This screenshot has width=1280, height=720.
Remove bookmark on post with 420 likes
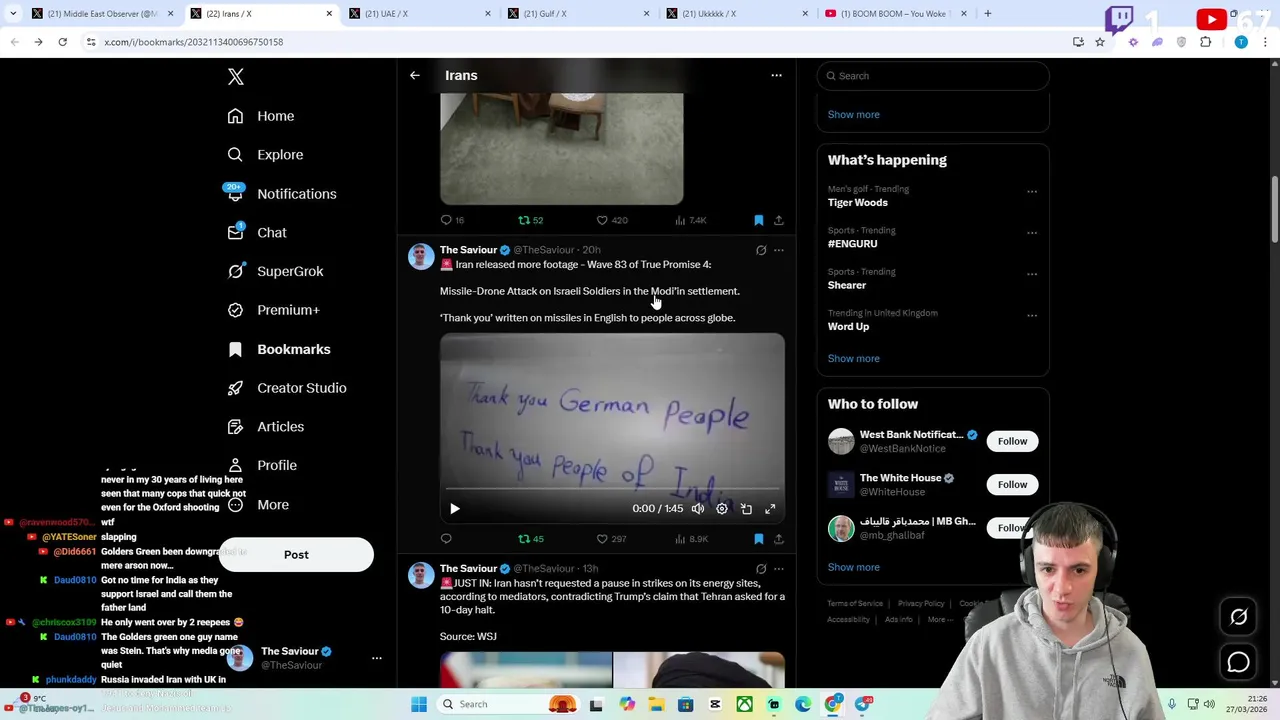point(758,220)
